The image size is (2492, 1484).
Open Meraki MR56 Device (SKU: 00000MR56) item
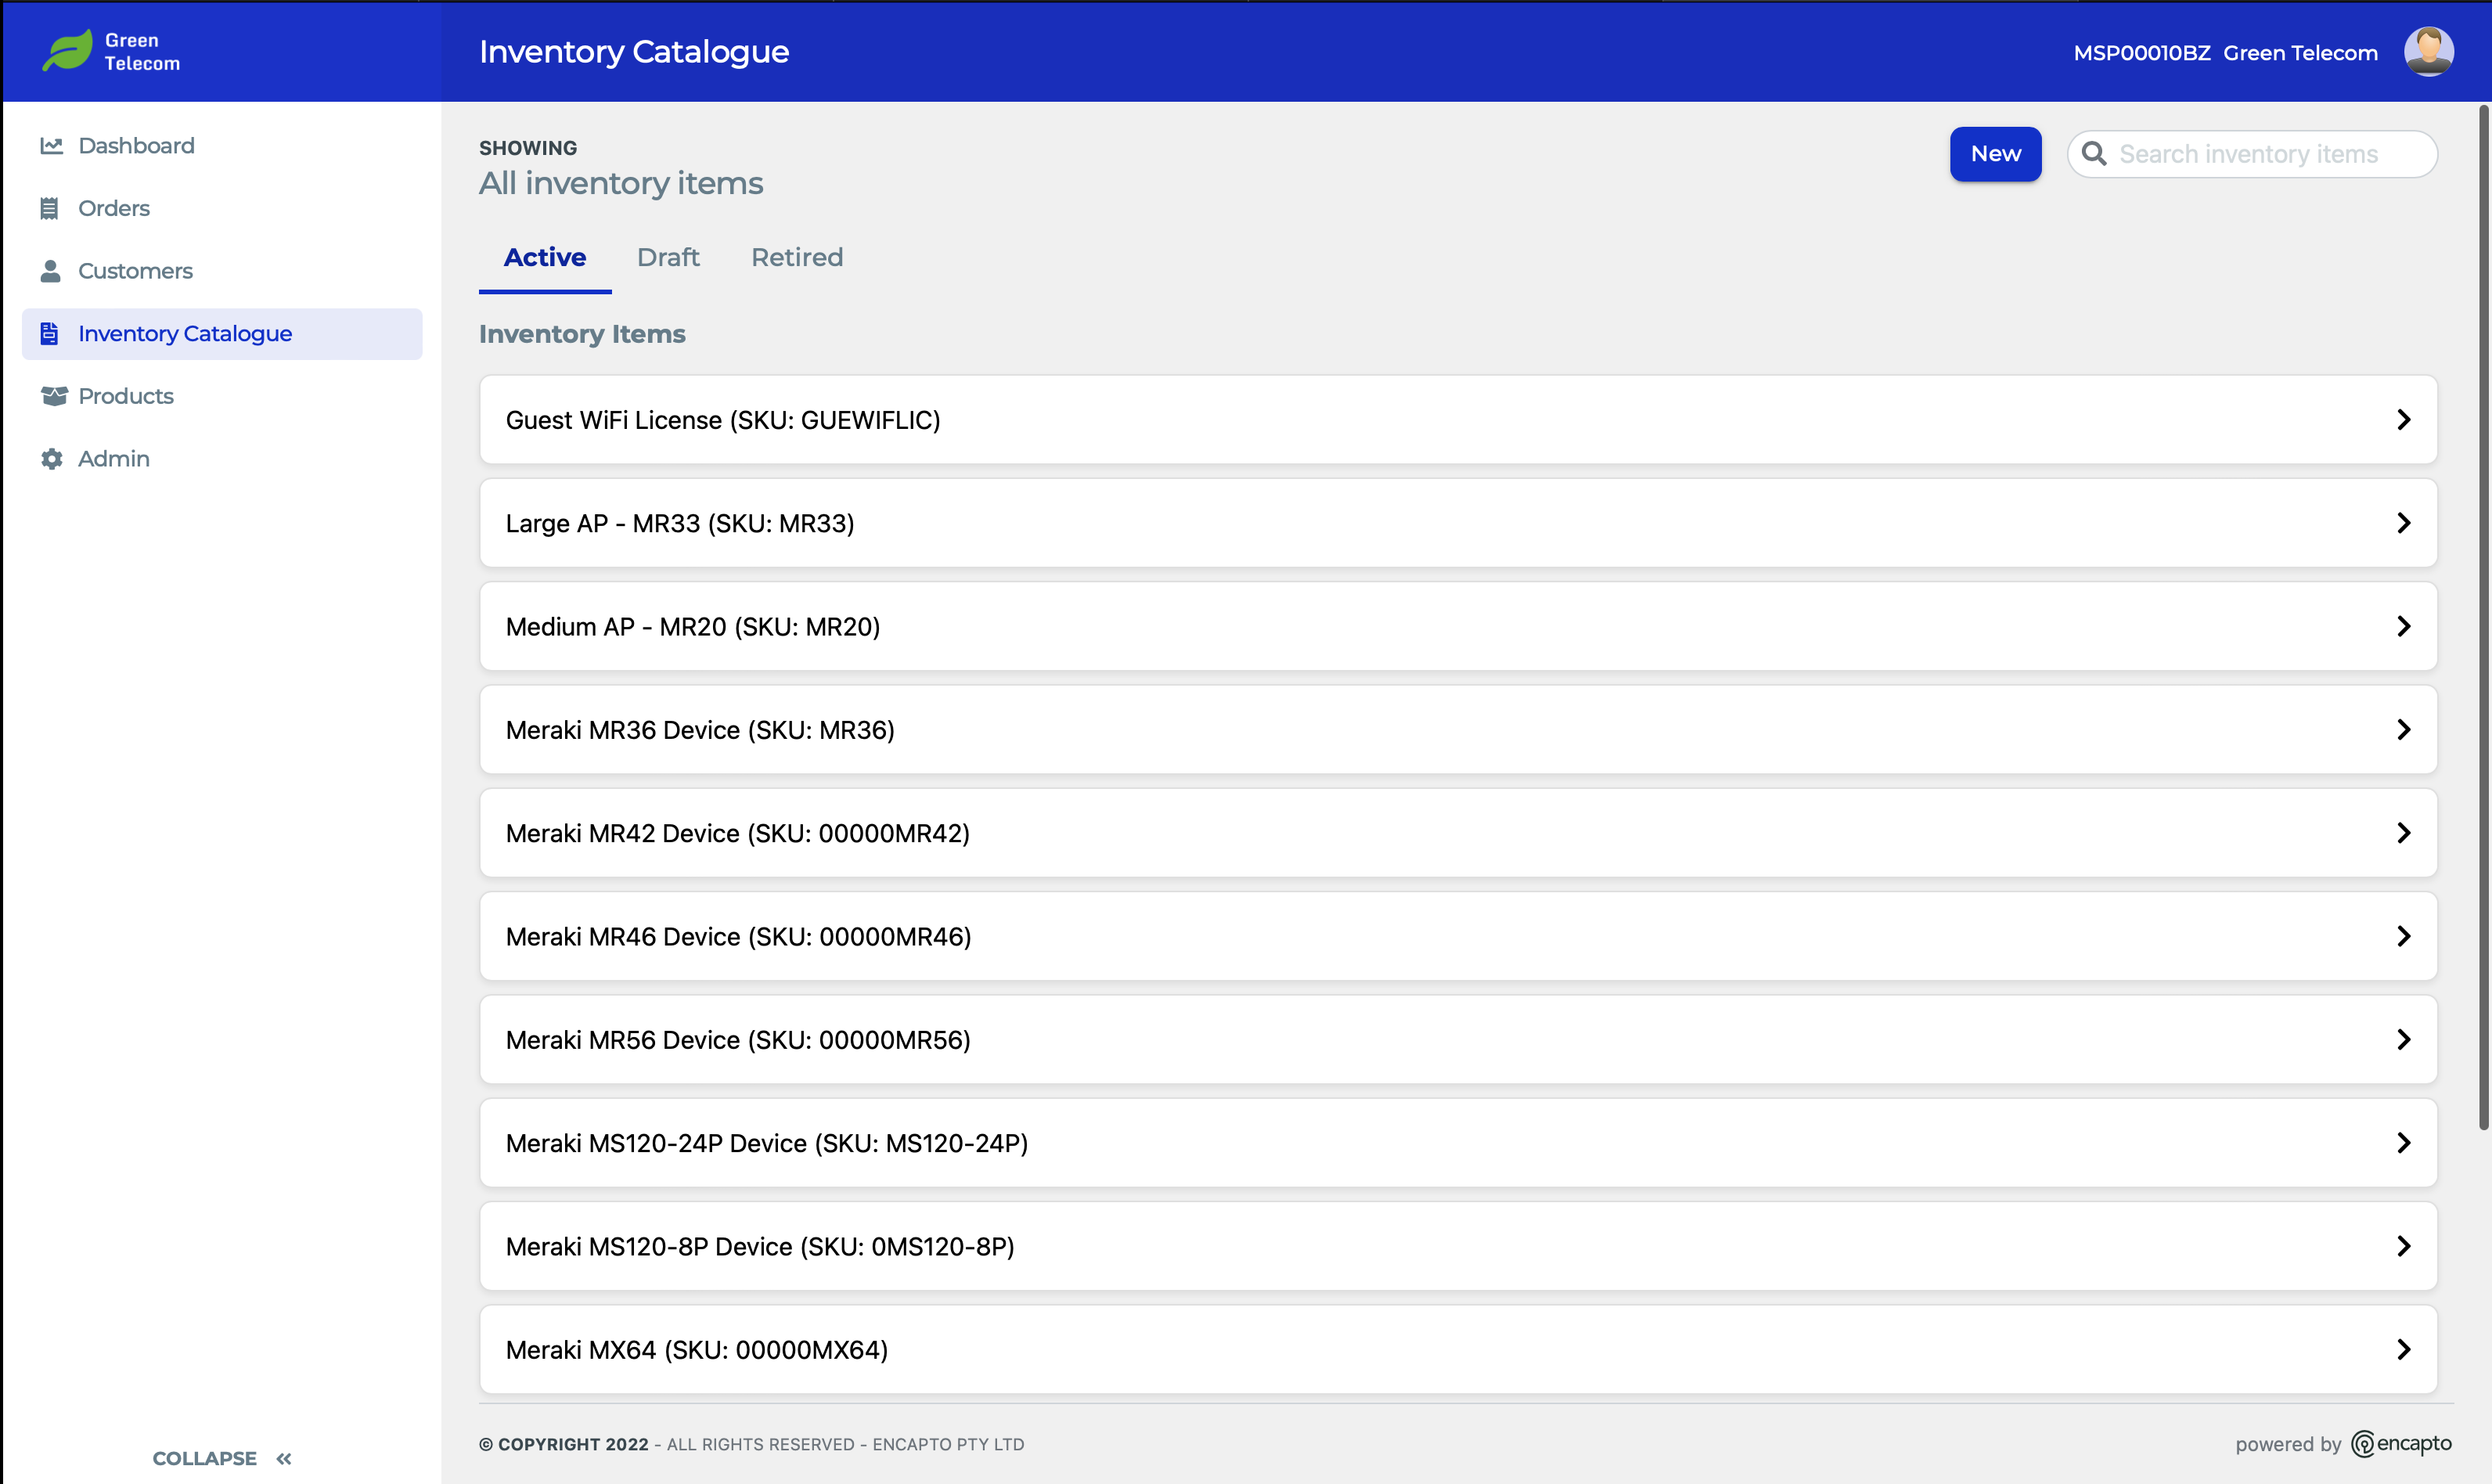coord(1458,1040)
